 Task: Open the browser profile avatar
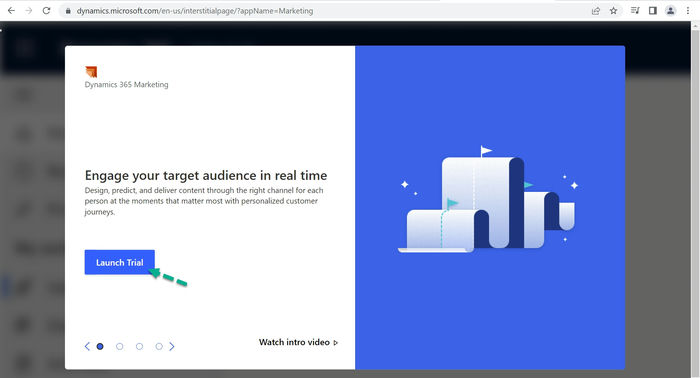[x=671, y=11]
